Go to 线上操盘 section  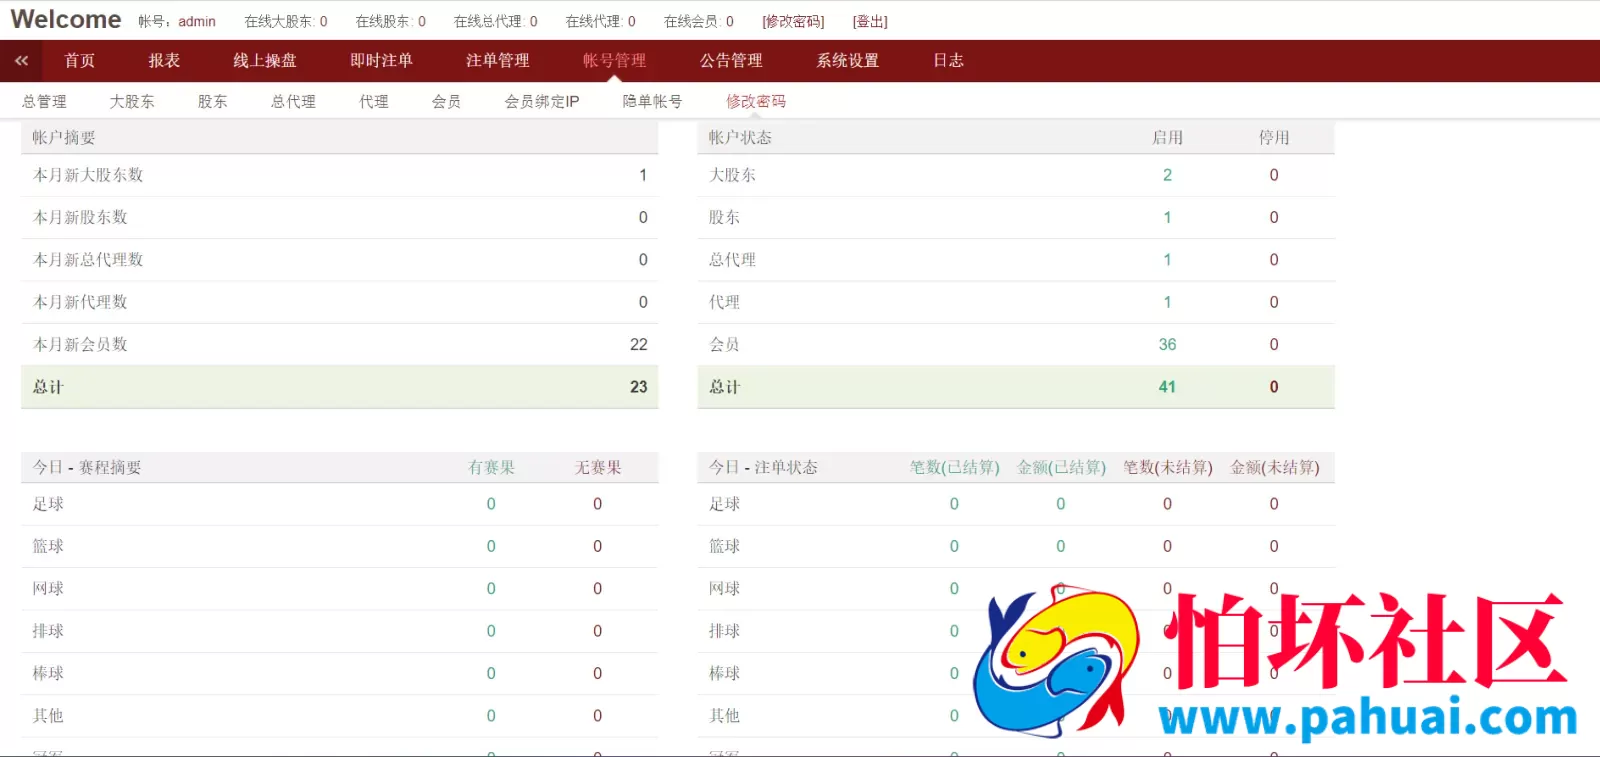point(265,61)
